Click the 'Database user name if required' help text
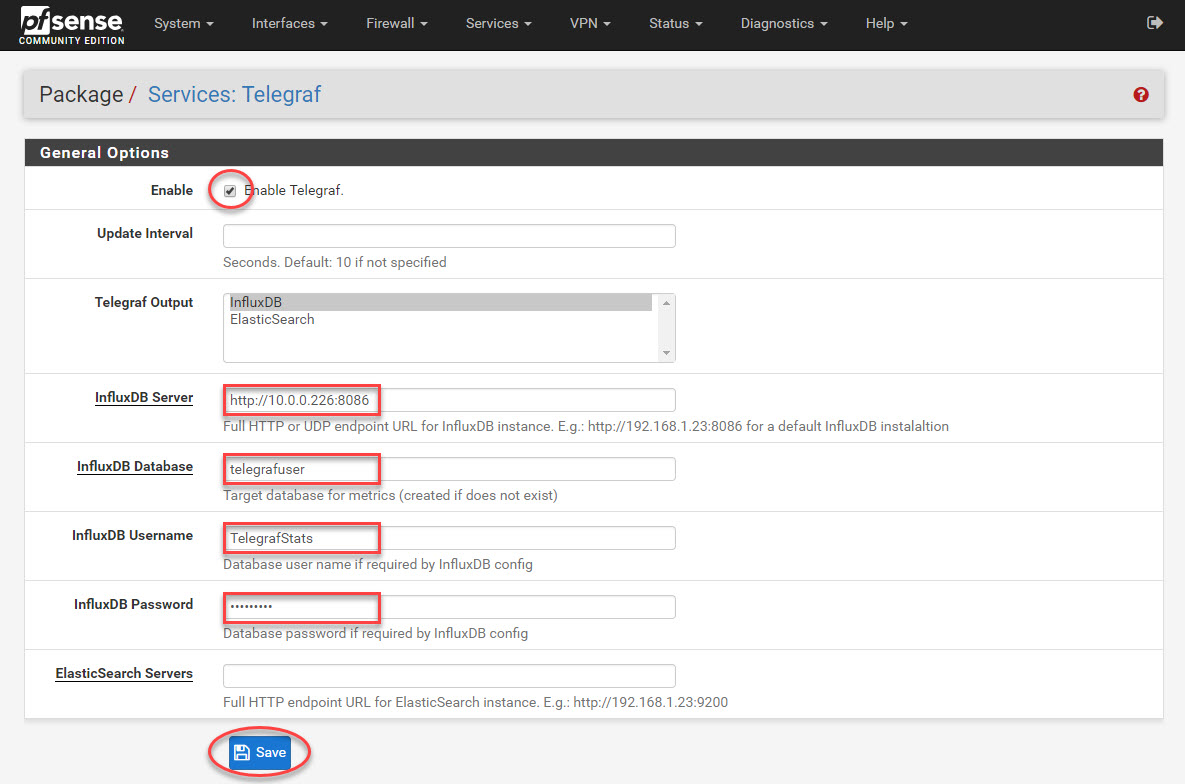Image resolution: width=1185 pixels, height=784 pixels. [x=378, y=565]
